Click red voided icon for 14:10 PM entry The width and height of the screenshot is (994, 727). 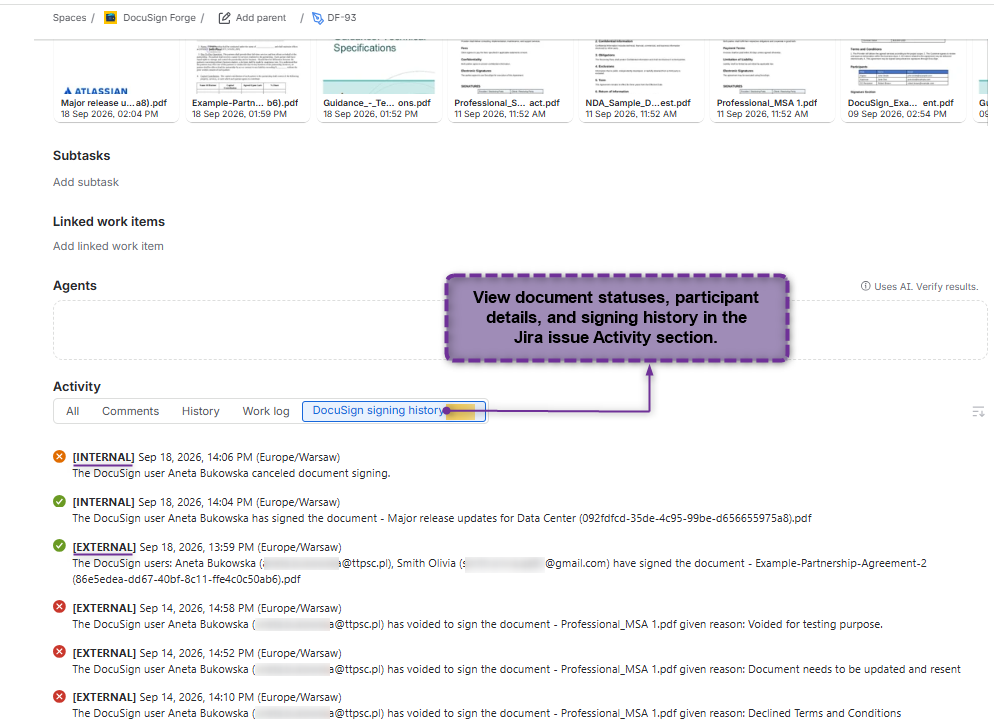point(60,697)
